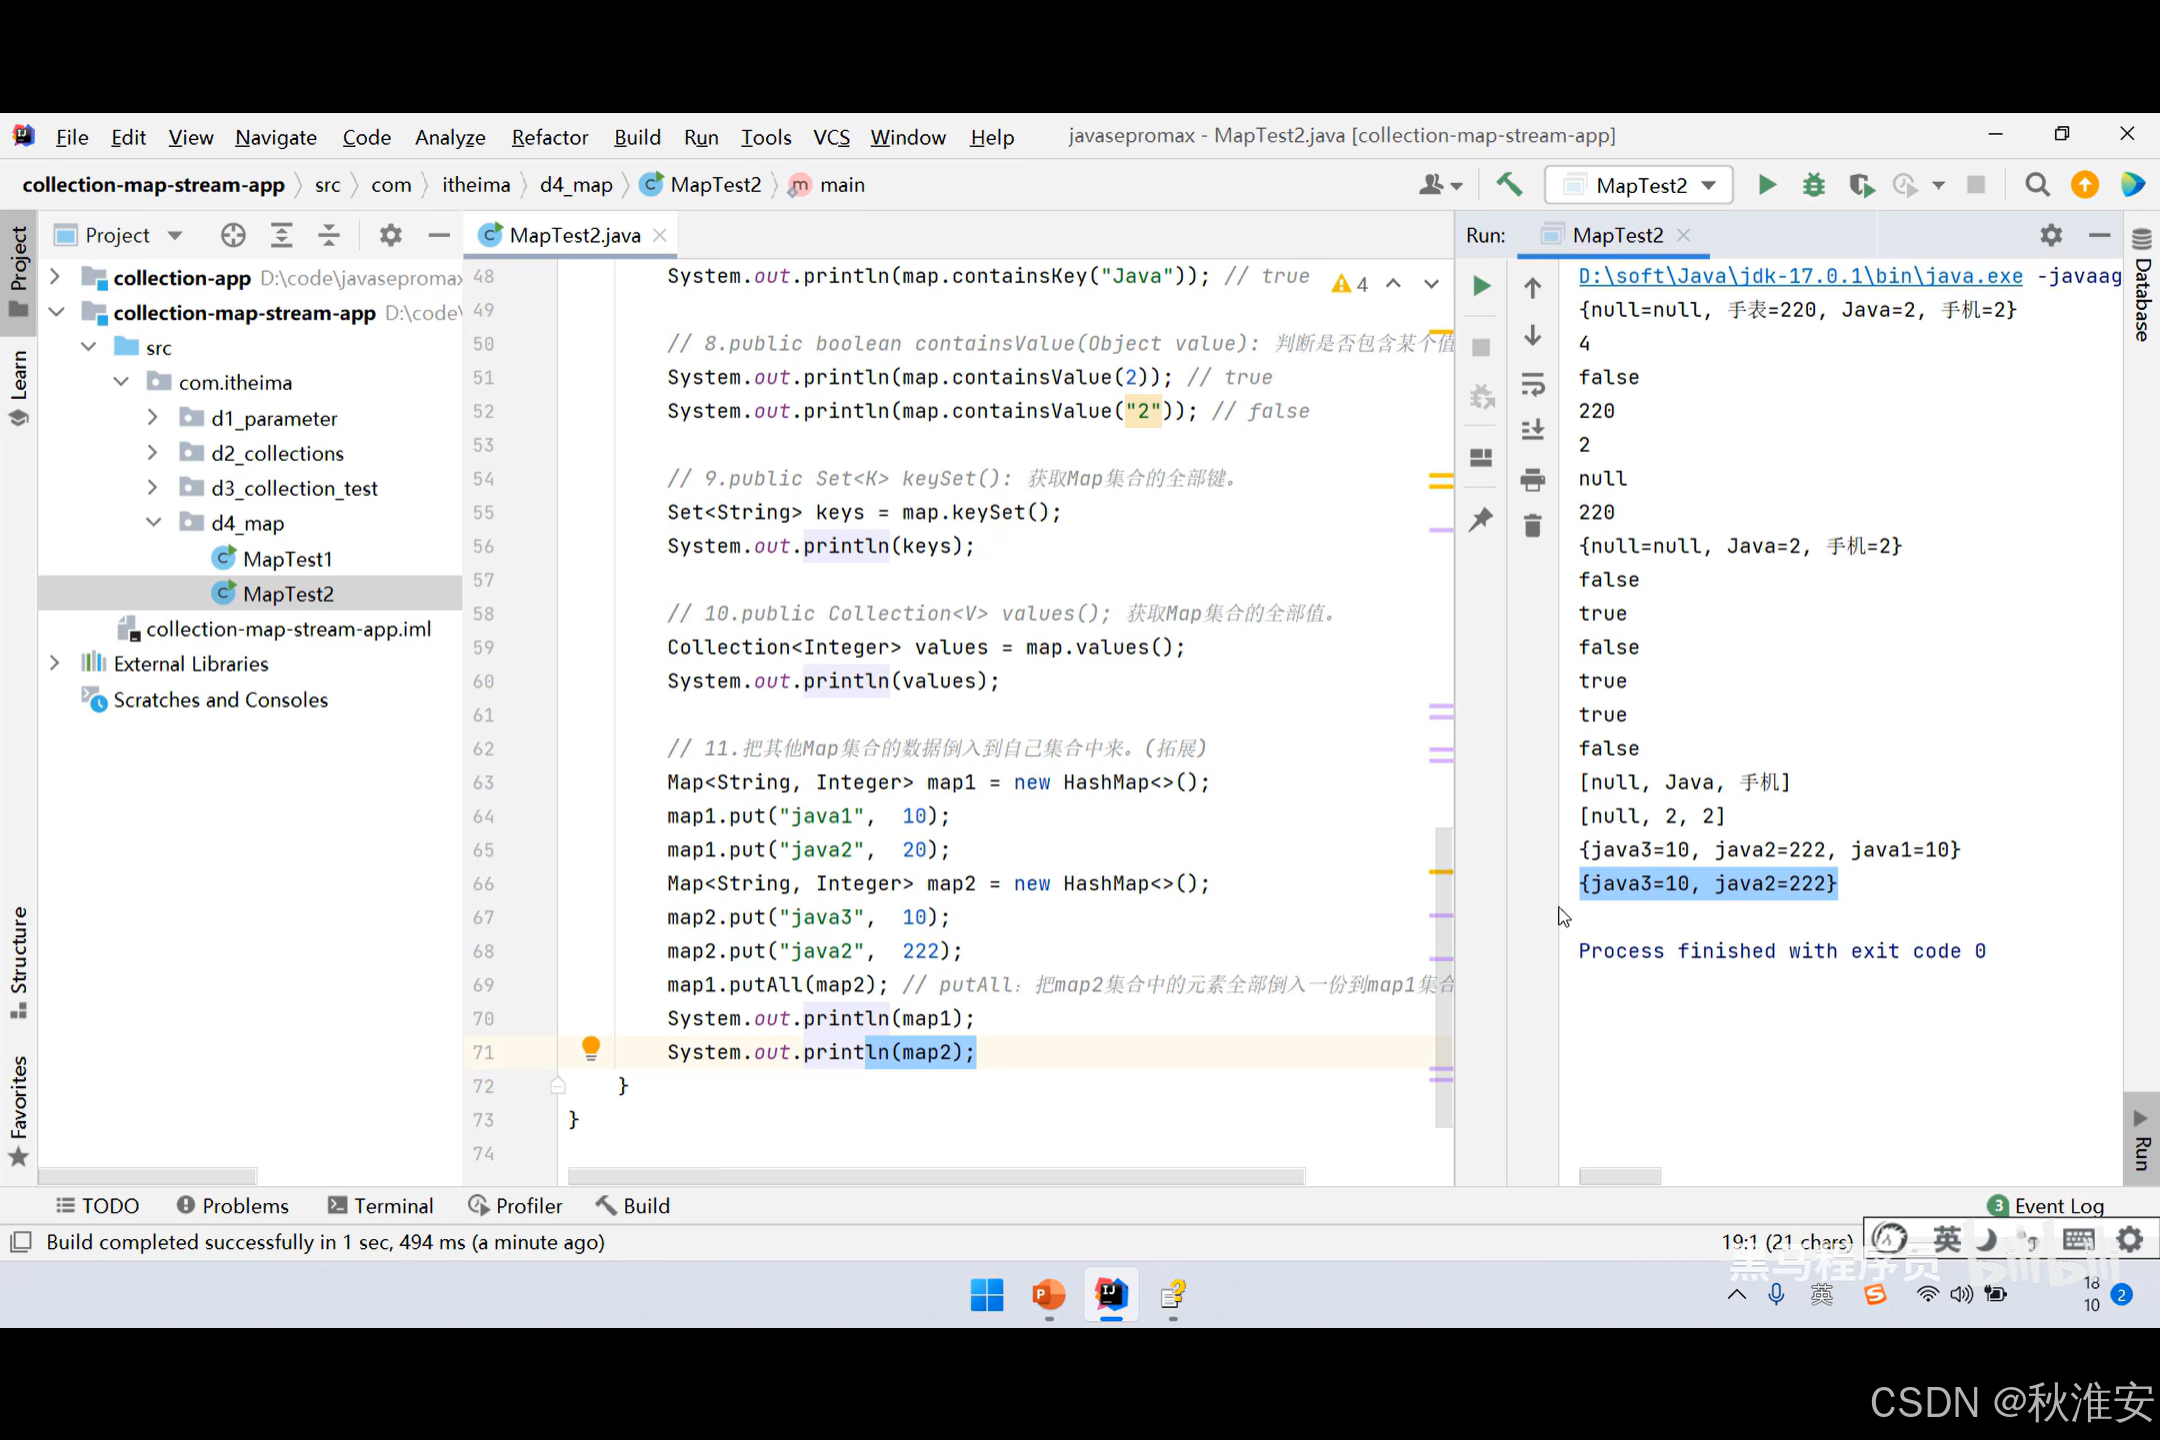Toggle scroll to end in console
2160x1440 pixels.
click(1532, 431)
